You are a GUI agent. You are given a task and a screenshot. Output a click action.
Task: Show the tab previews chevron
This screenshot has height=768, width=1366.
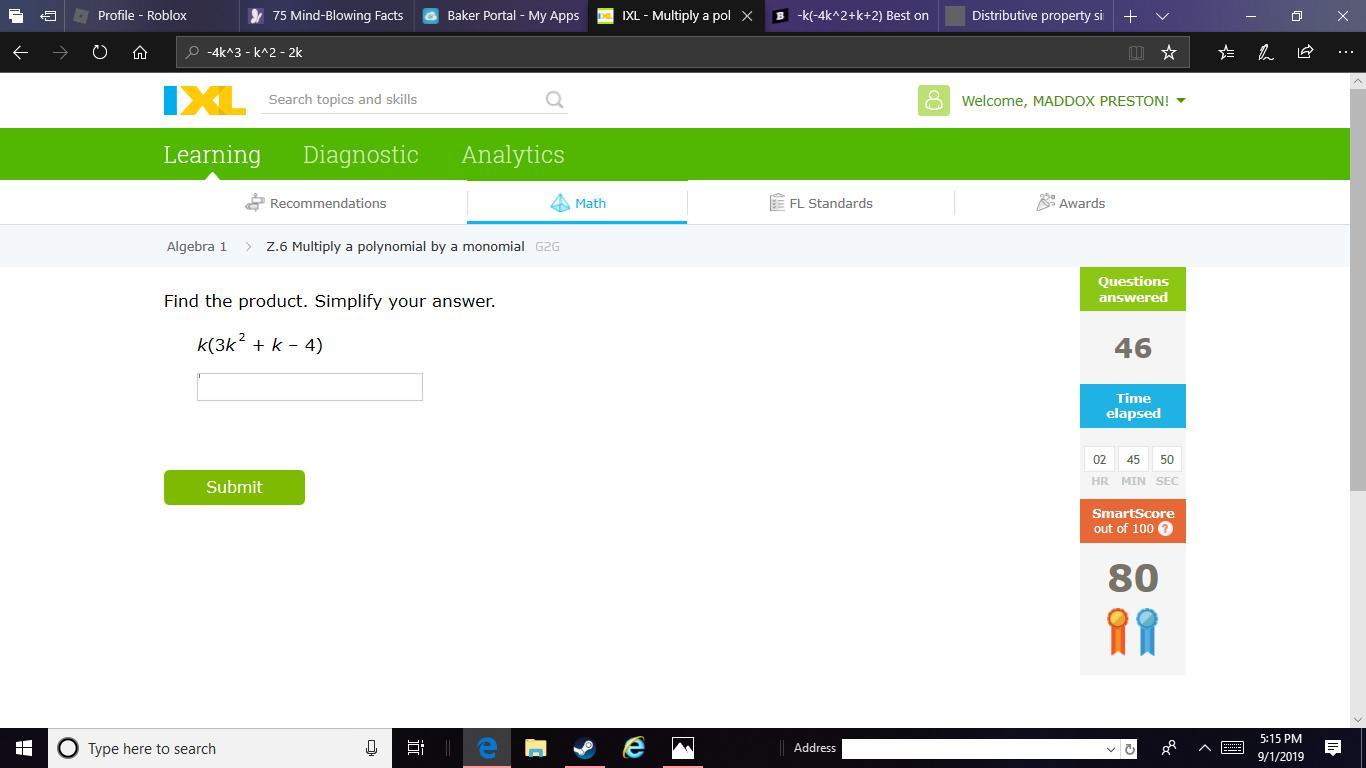tap(1162, 16)
